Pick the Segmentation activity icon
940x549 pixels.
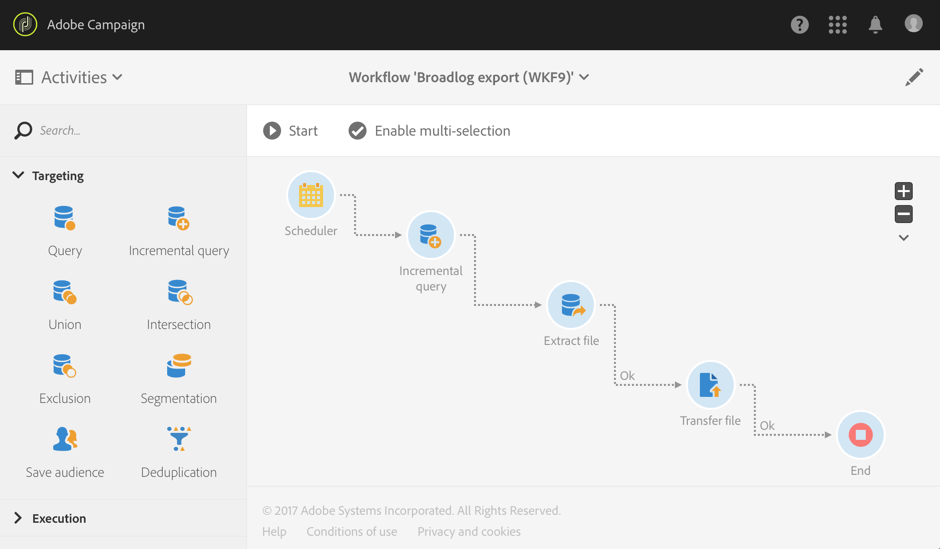pos(178,366)
